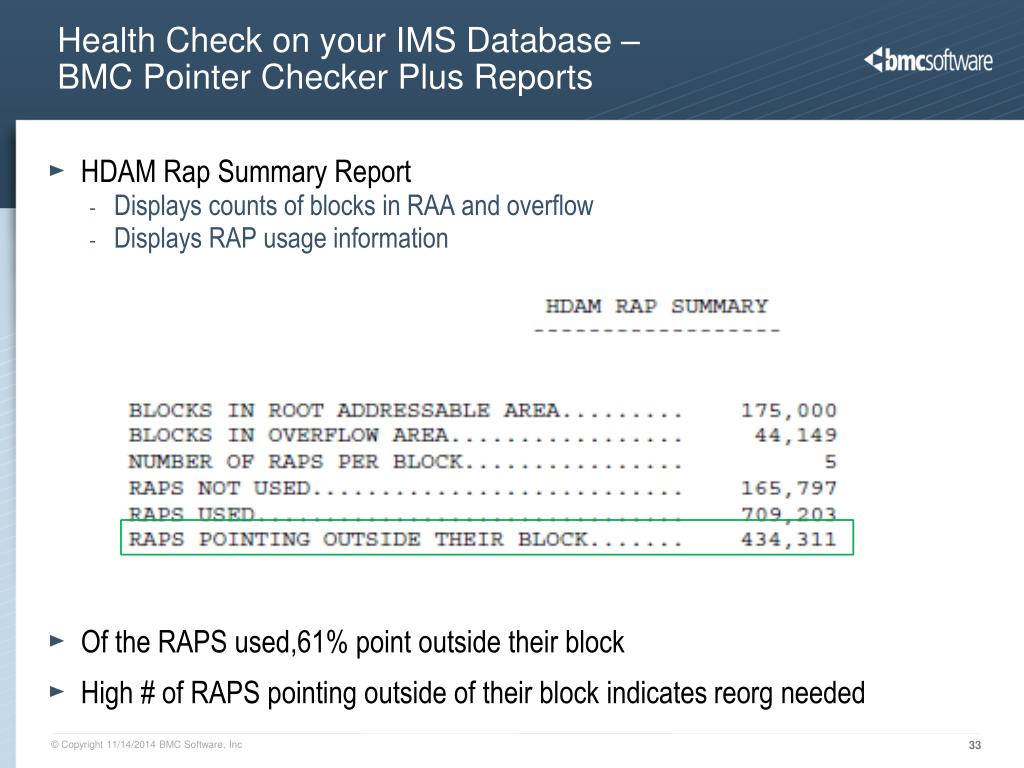Click the 'RAPS USED' row label
The height and width of the screenshot is (768, 1024).
click(191, 513)
